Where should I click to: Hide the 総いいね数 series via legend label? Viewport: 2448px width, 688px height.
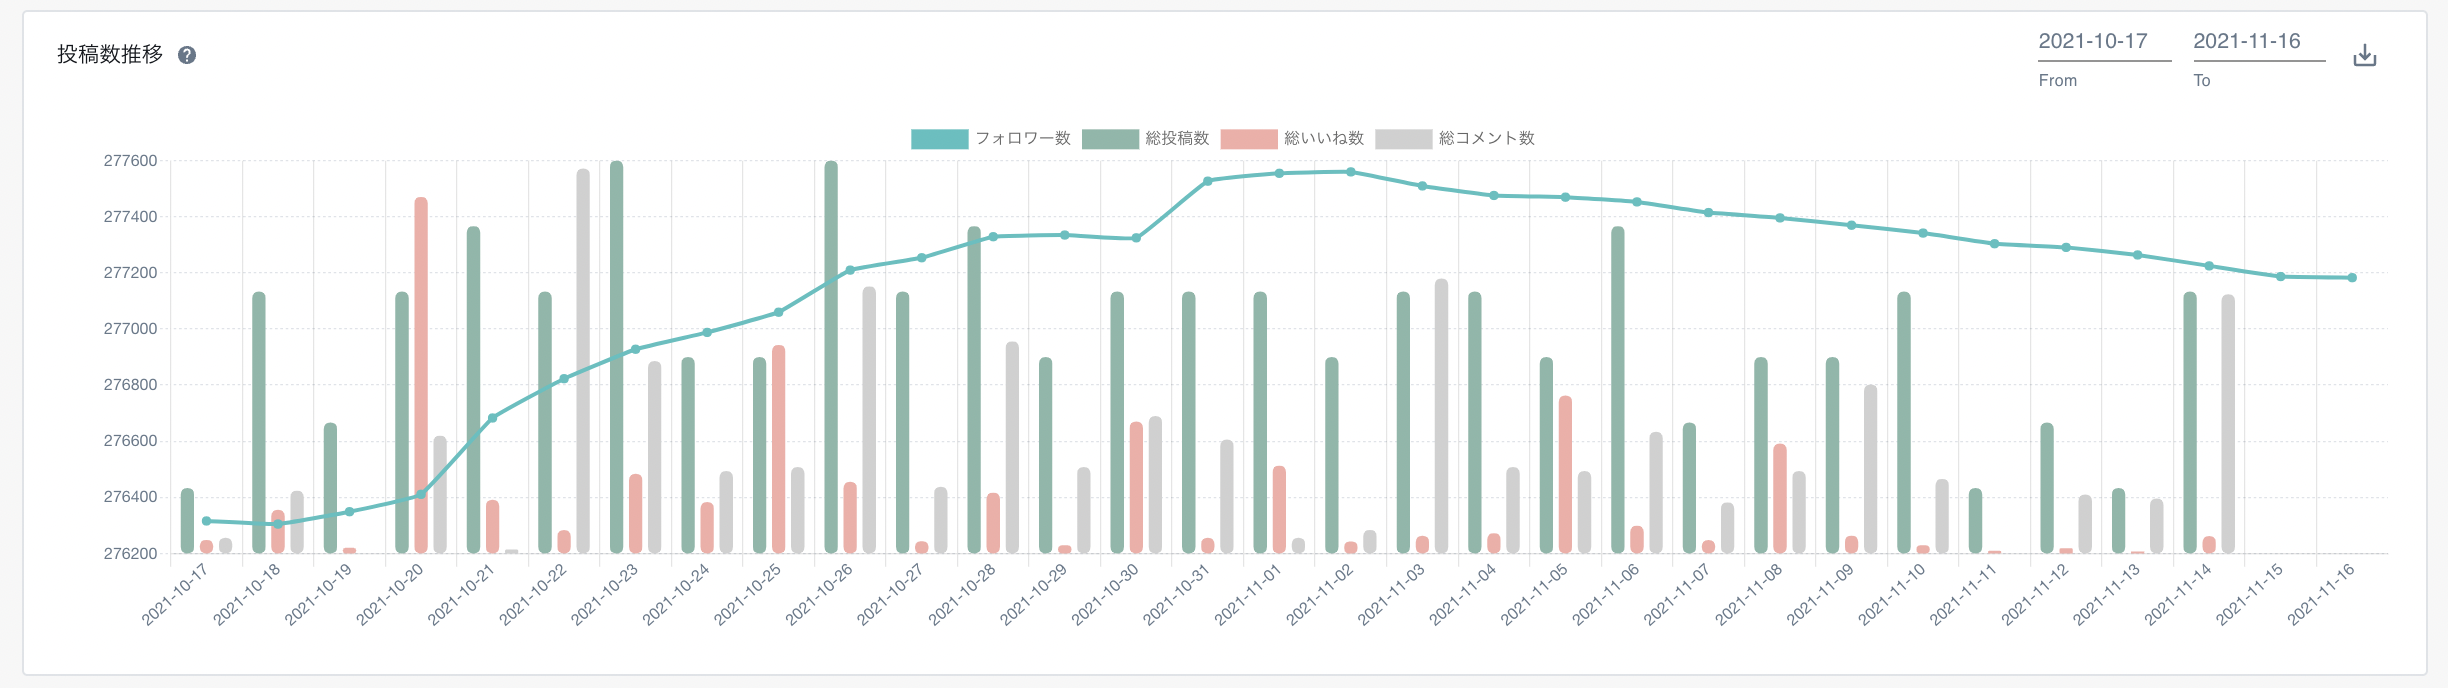point(1323,139)
